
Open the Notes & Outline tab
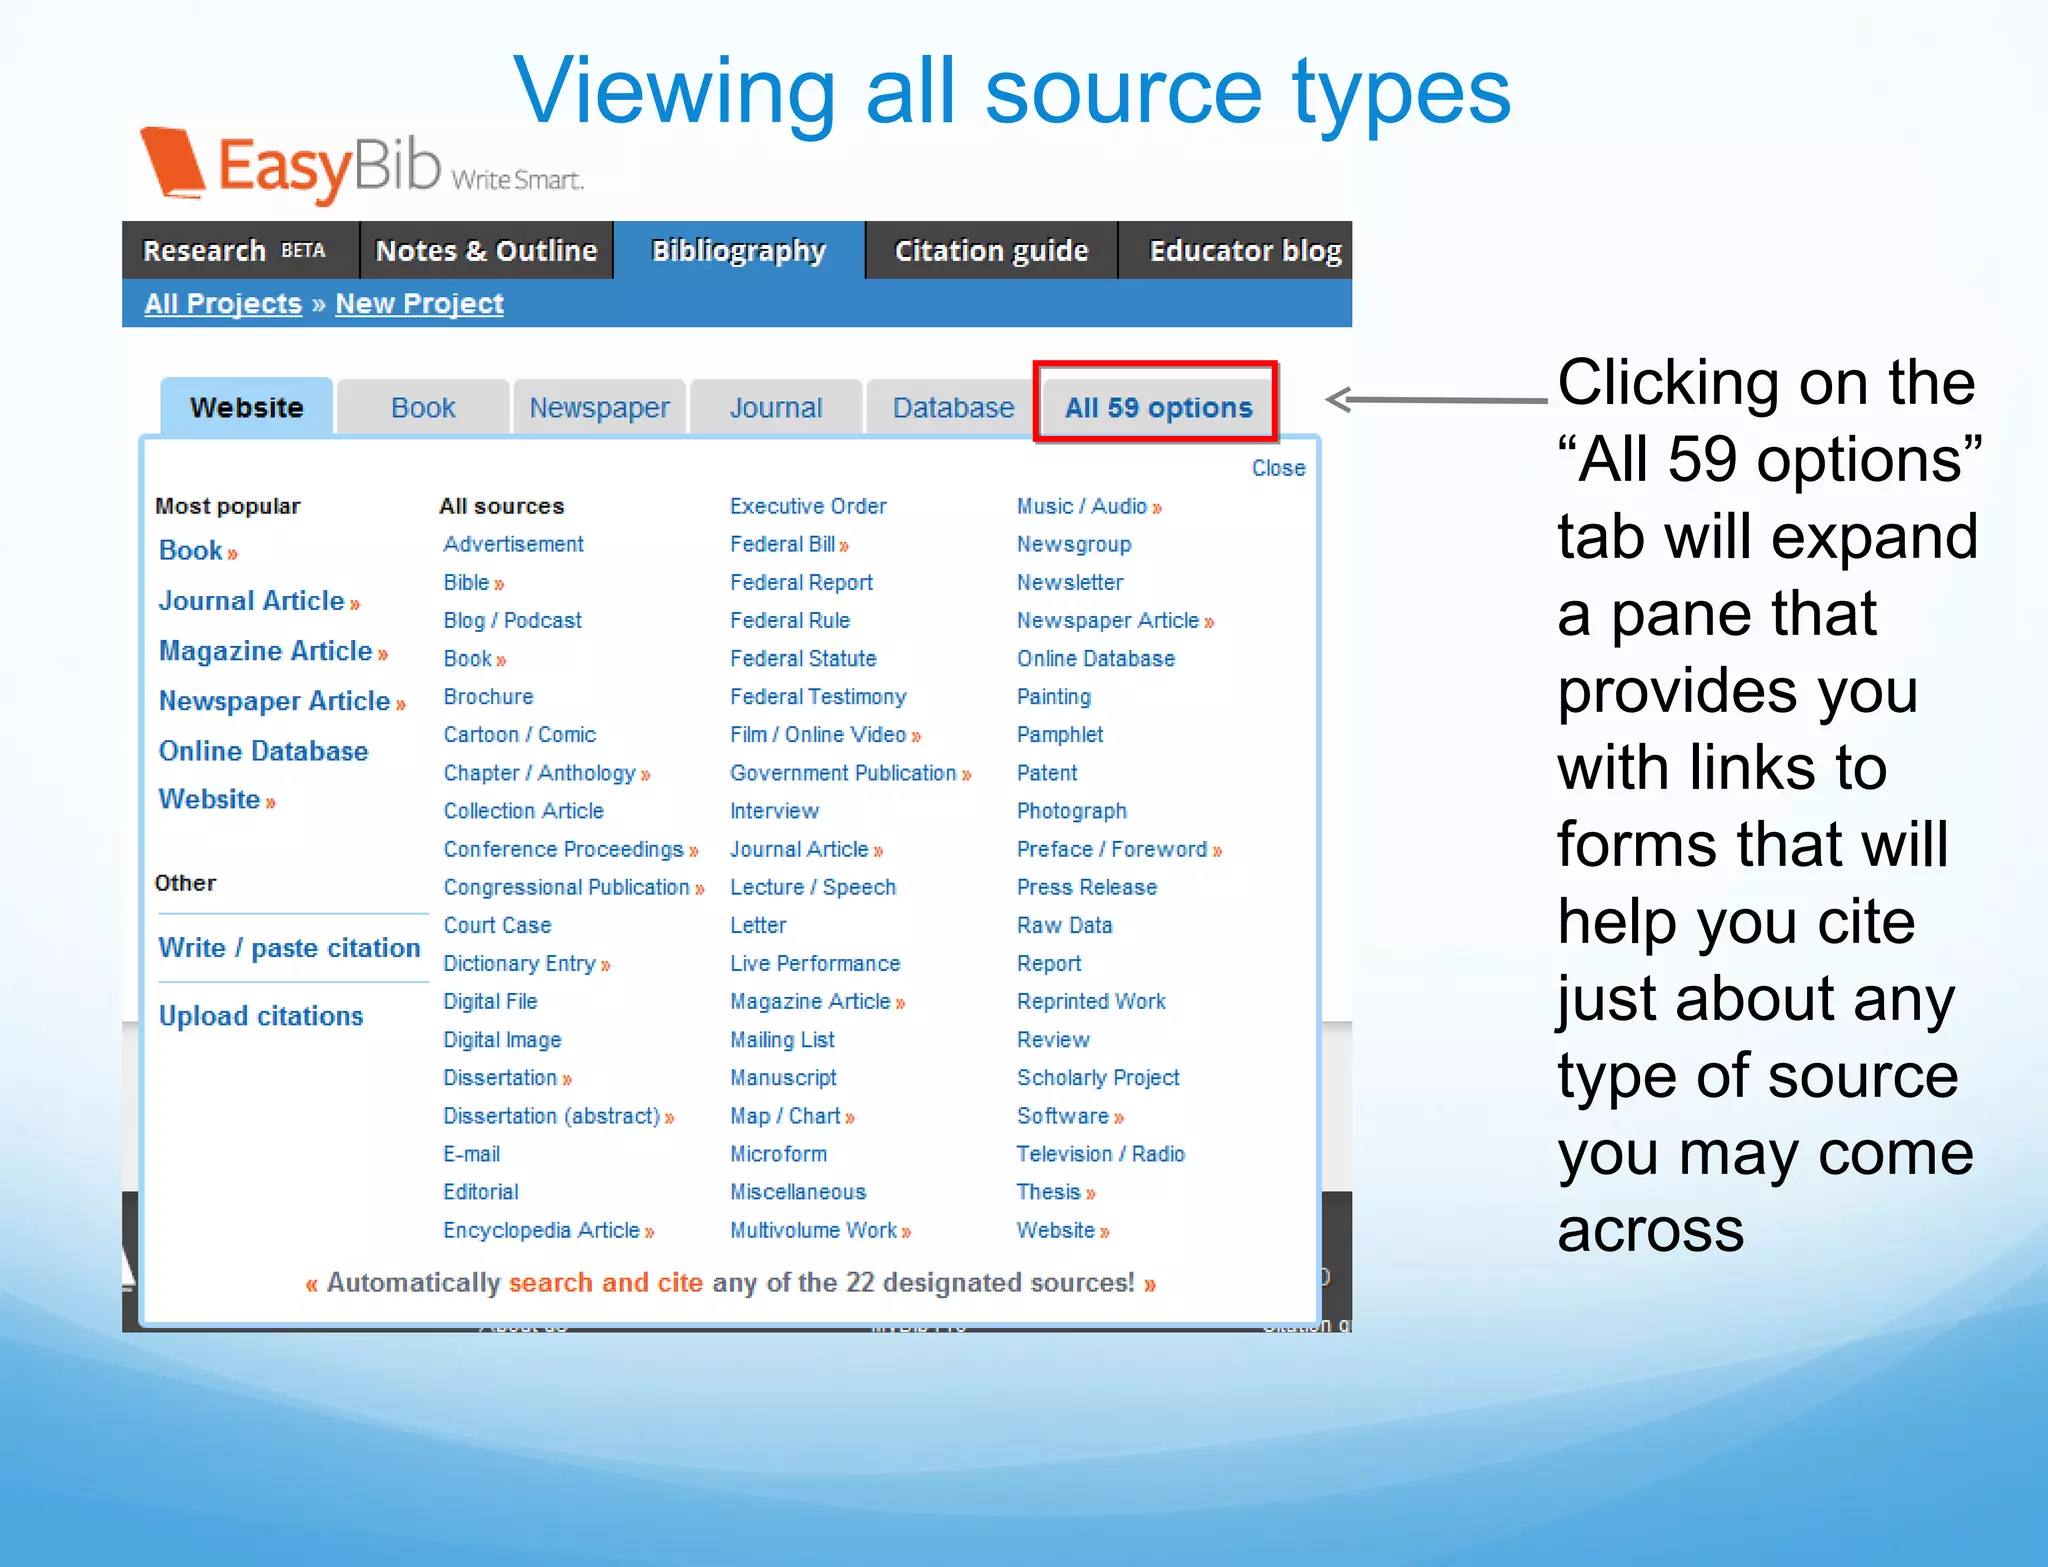tap(486, 250)
